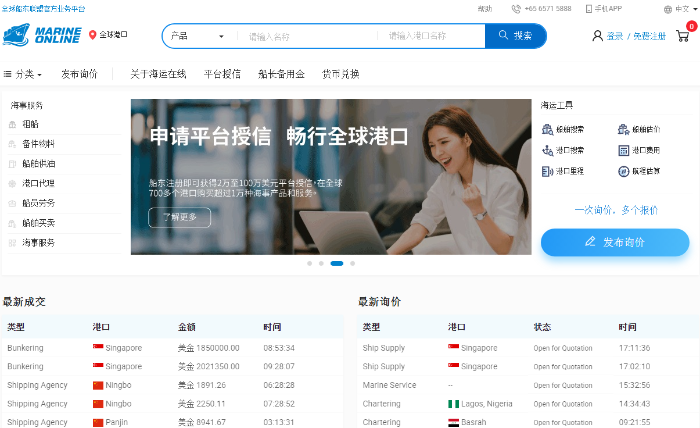Expand the 产品 search type dropdown

pos(197,36)
